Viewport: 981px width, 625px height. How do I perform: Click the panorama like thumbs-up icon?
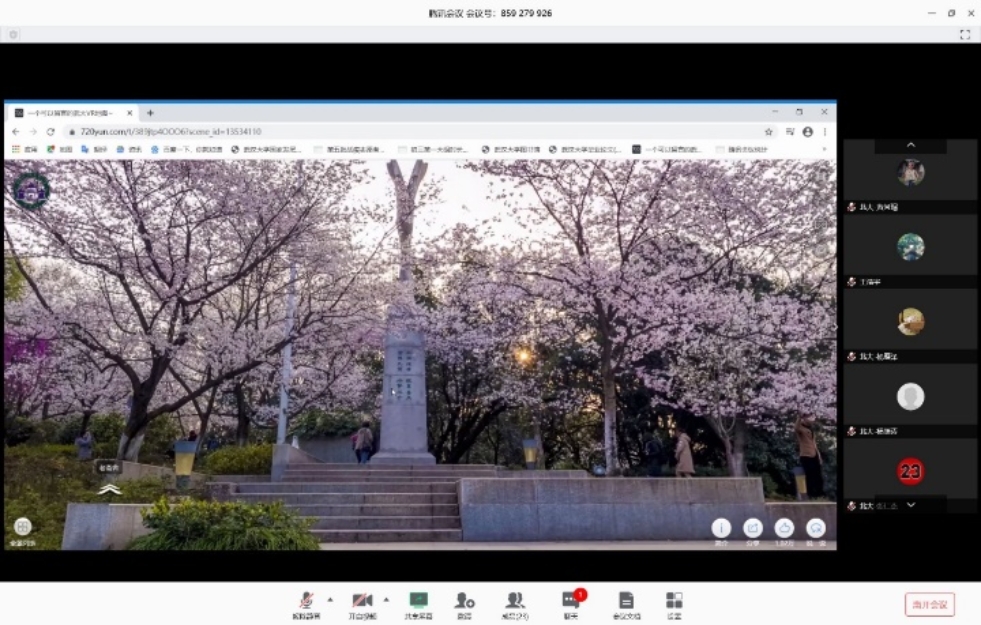pos(784,528)
